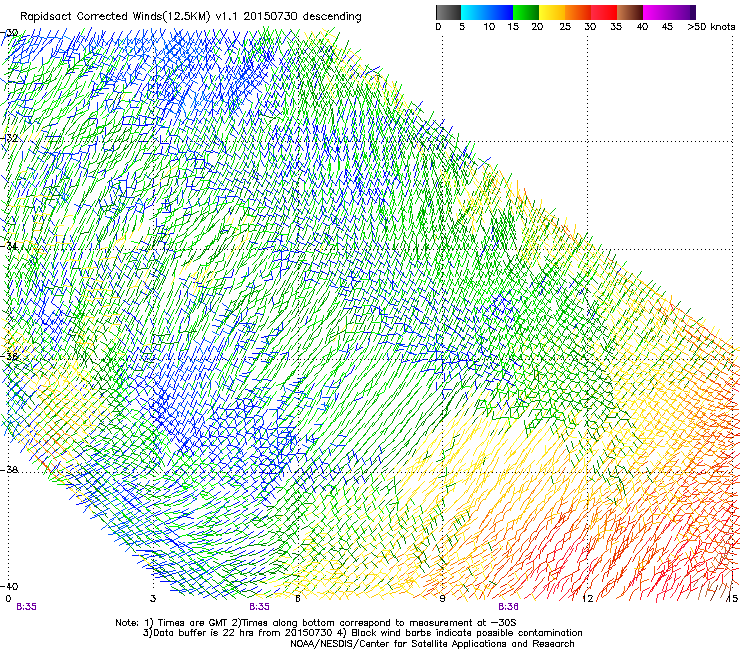Image resolution: width=740 pixels, height=650 pixels.
Task: Click the '45' legend scale label
Action: [x=667, y=27]
